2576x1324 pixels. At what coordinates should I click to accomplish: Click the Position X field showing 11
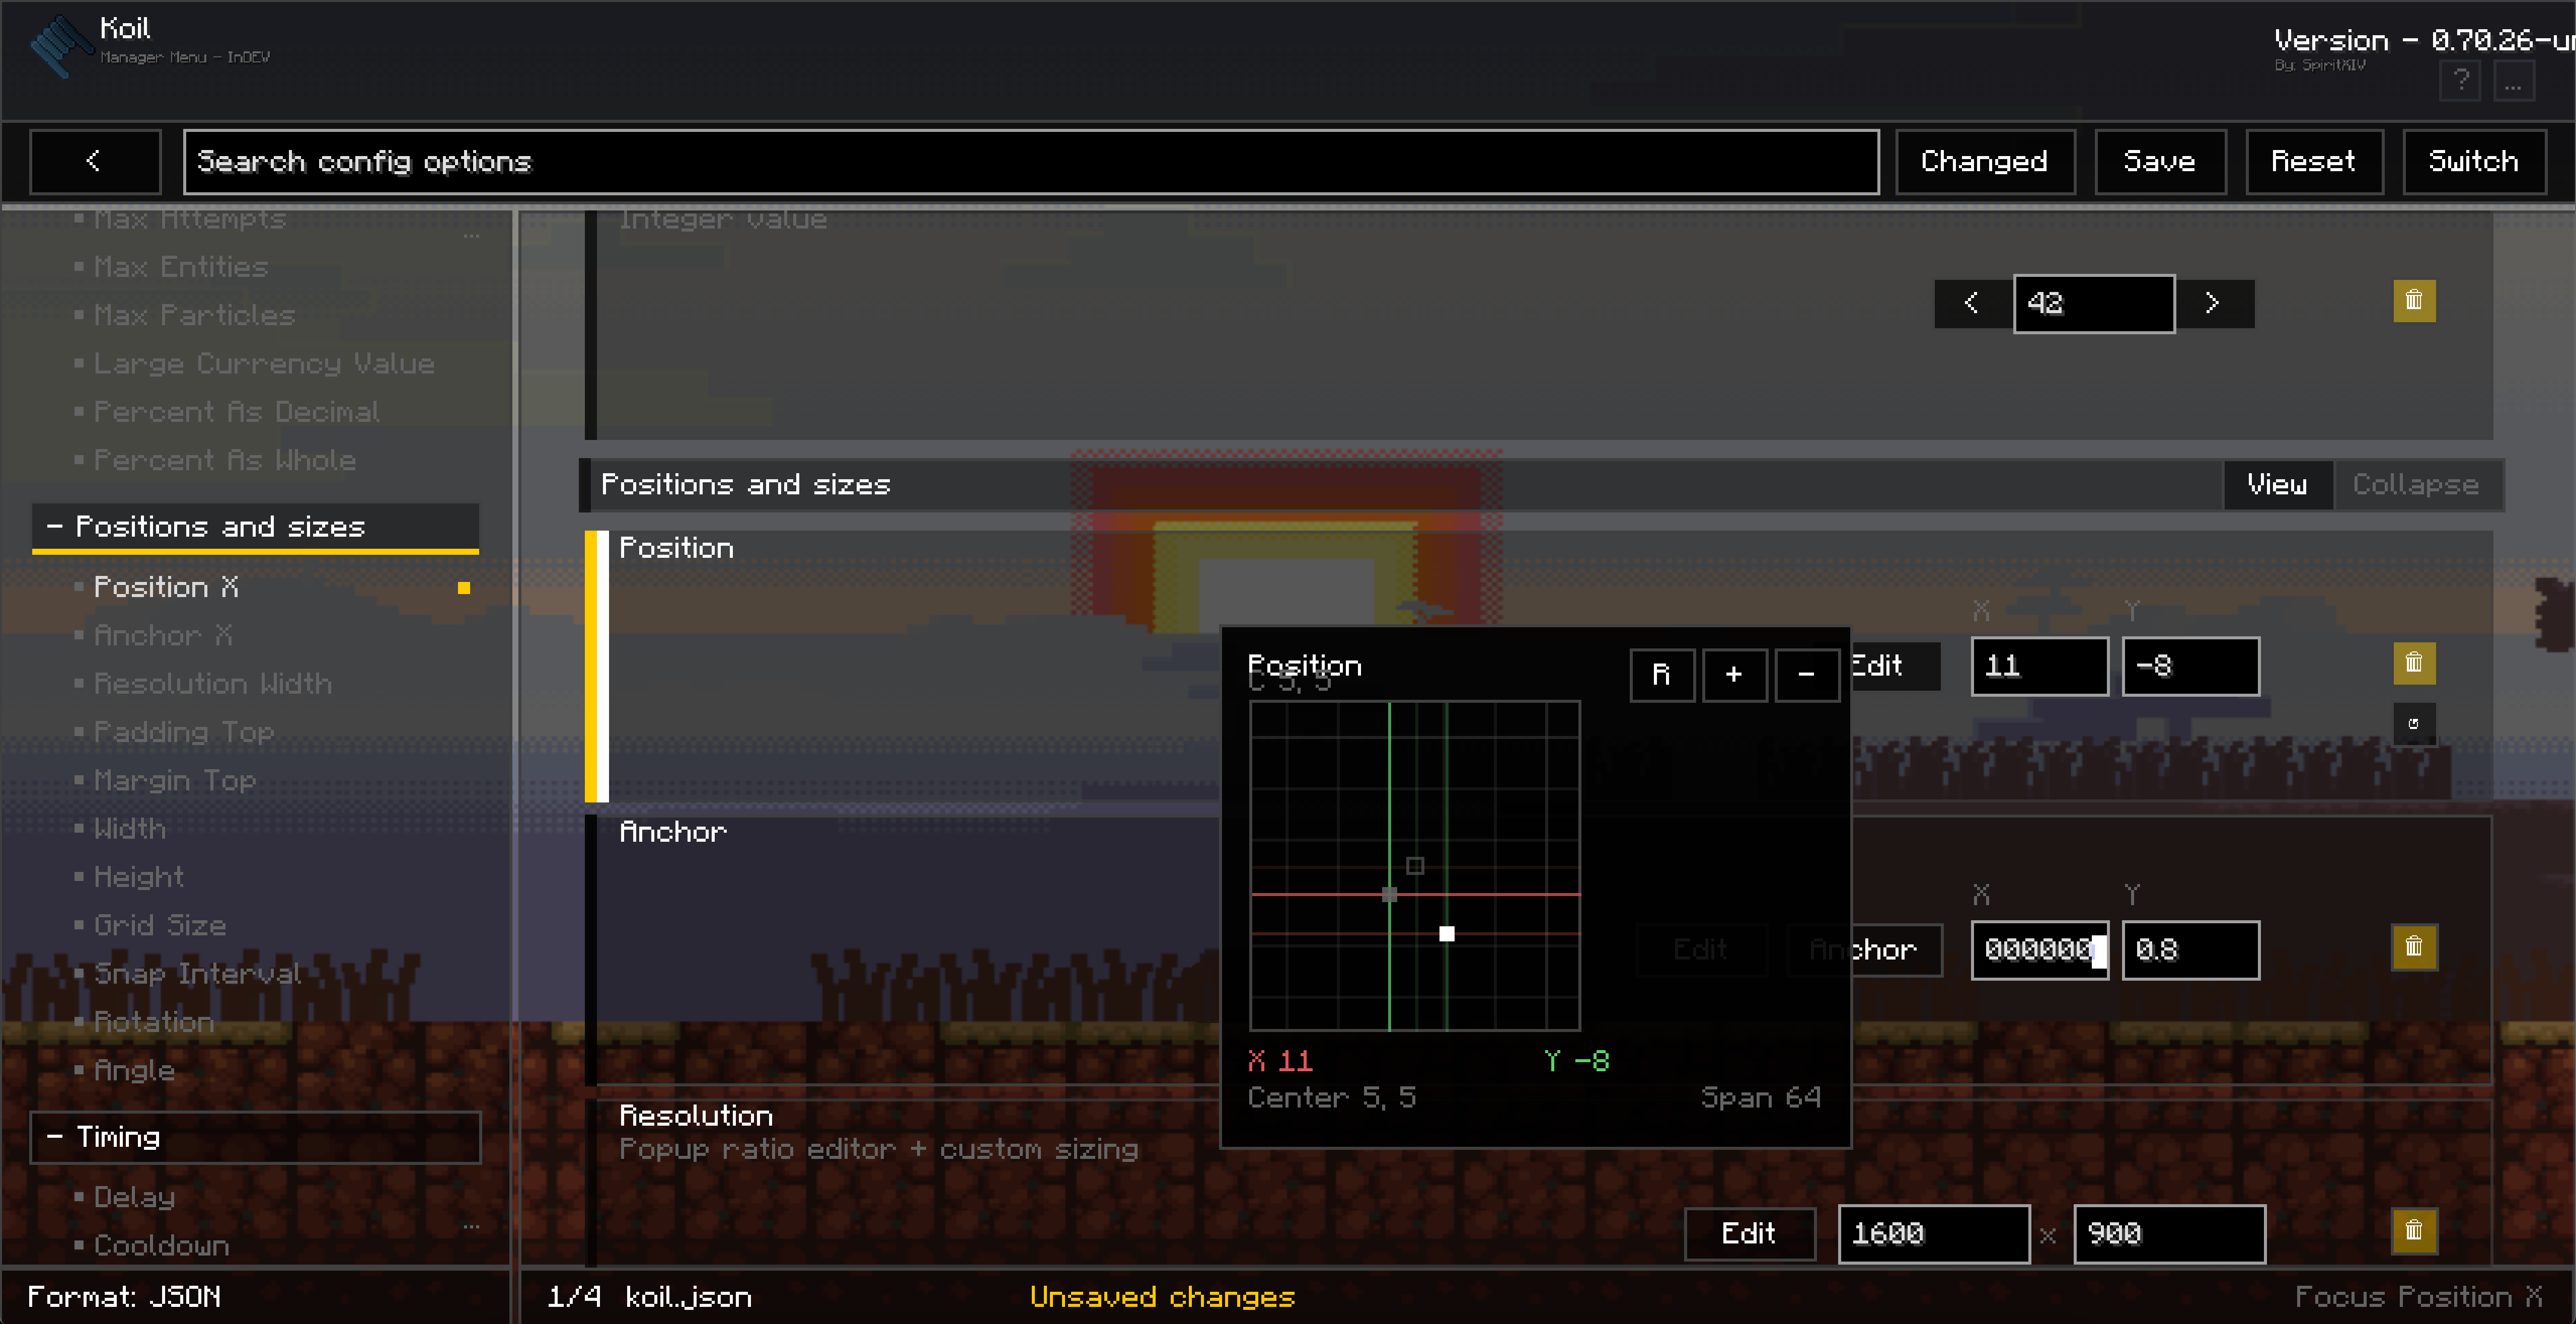[x=2040, y=666]
